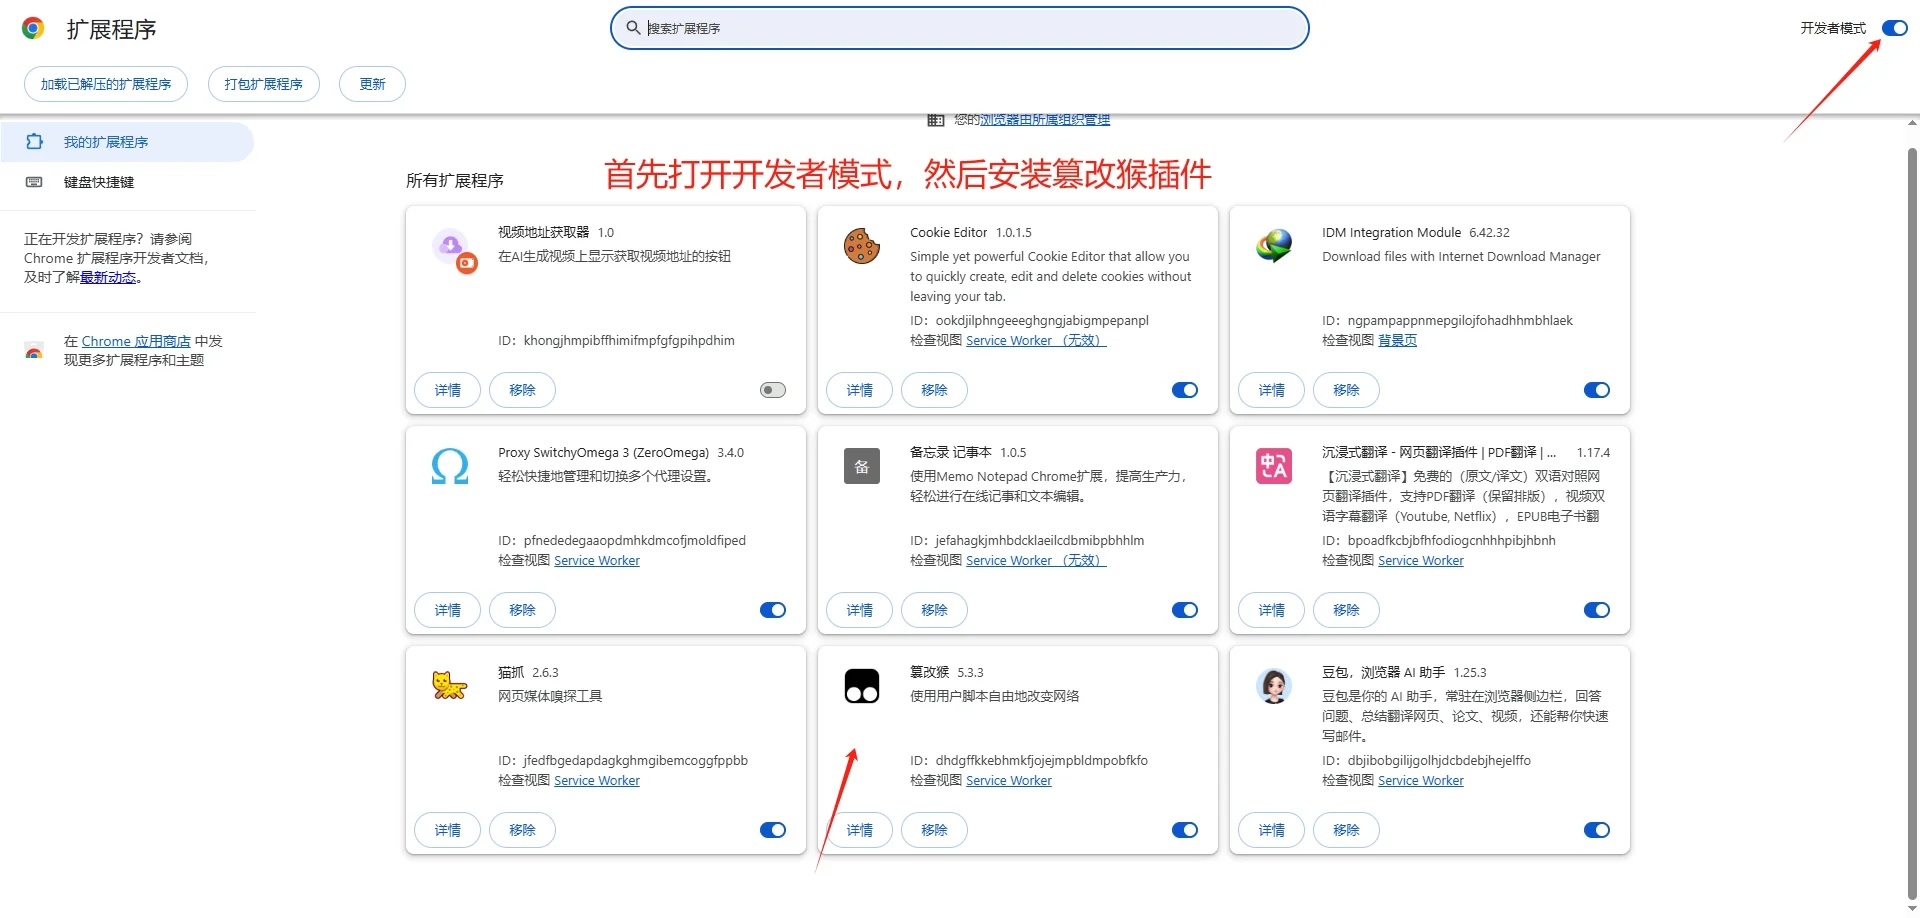Select 我的扩展程序 in sidebar

[127, 142]
